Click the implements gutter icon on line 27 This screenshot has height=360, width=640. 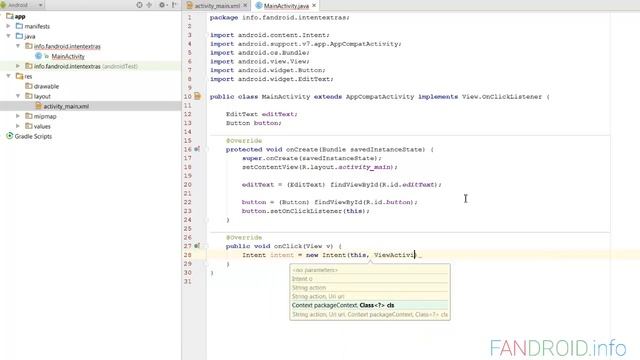click(197, 246)
